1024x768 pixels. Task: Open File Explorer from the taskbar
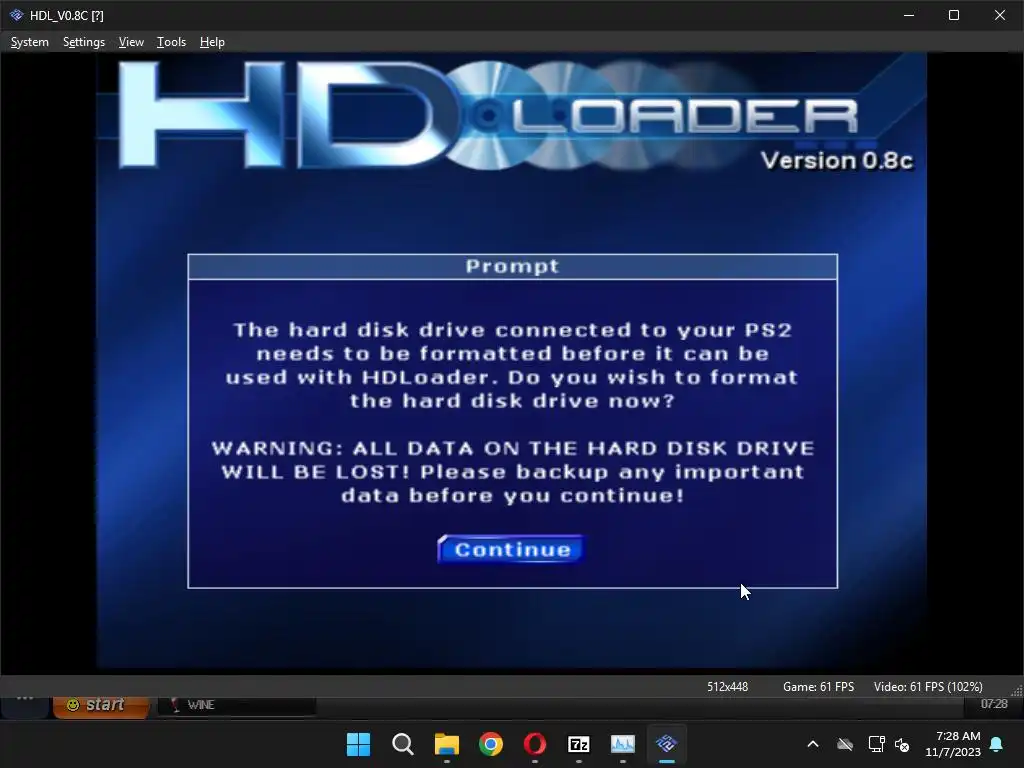447,744
